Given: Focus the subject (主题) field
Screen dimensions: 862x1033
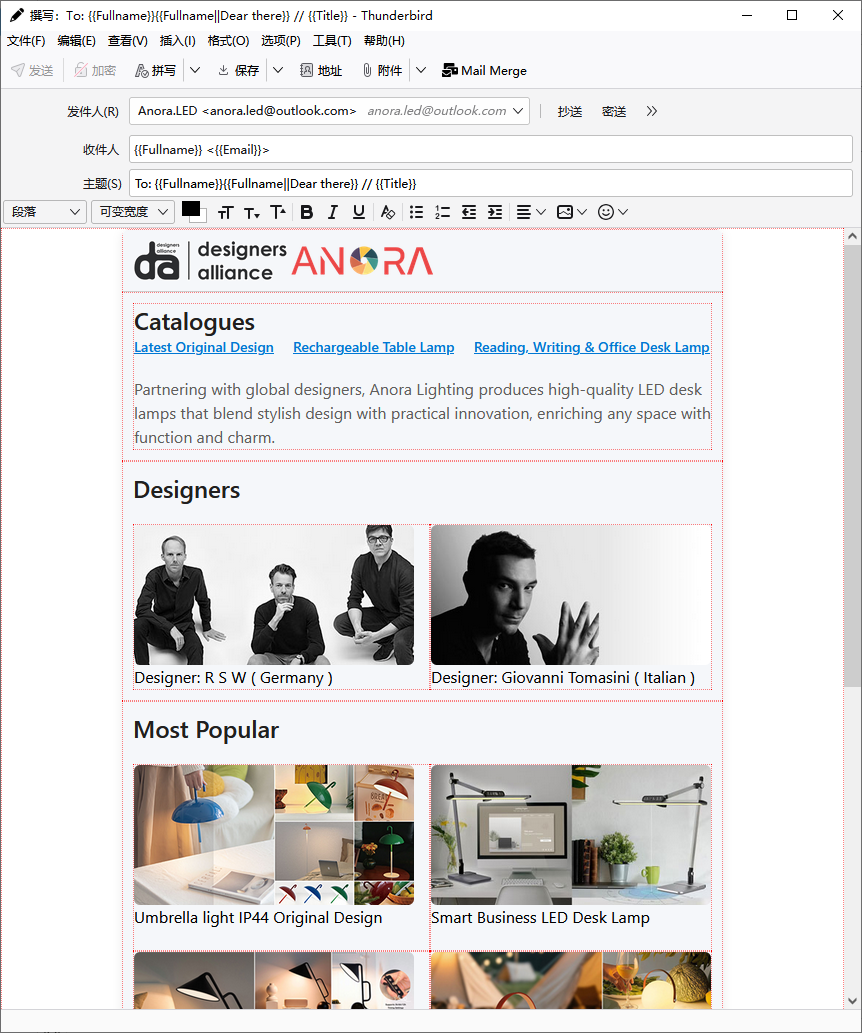Looking at the screenshot, I should tap(491, 183).
